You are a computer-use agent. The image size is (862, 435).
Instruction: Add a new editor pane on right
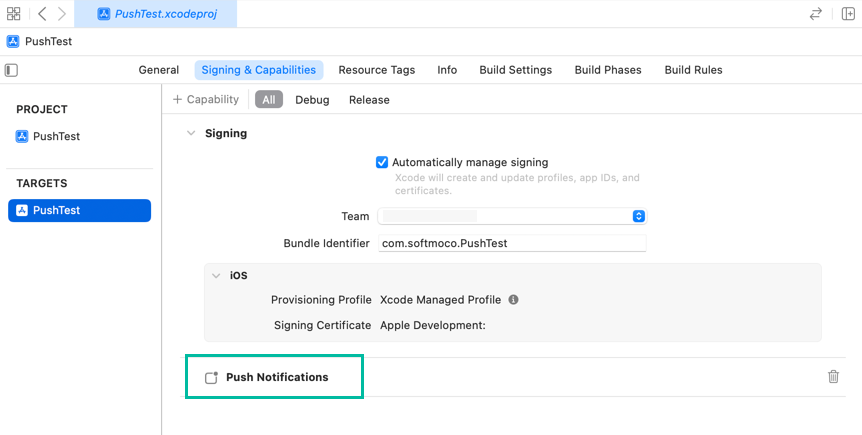coord(848,14)
